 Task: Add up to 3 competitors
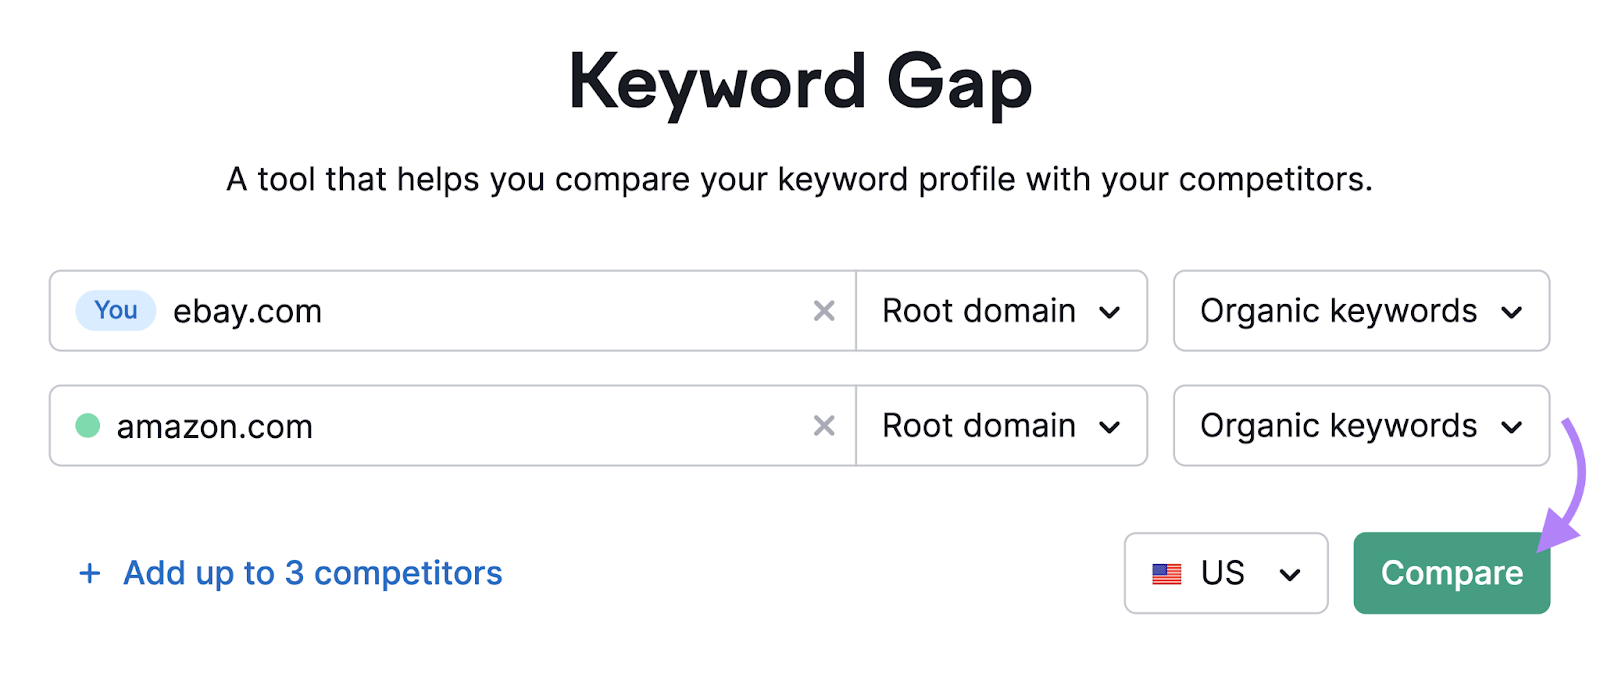[310, 573]
